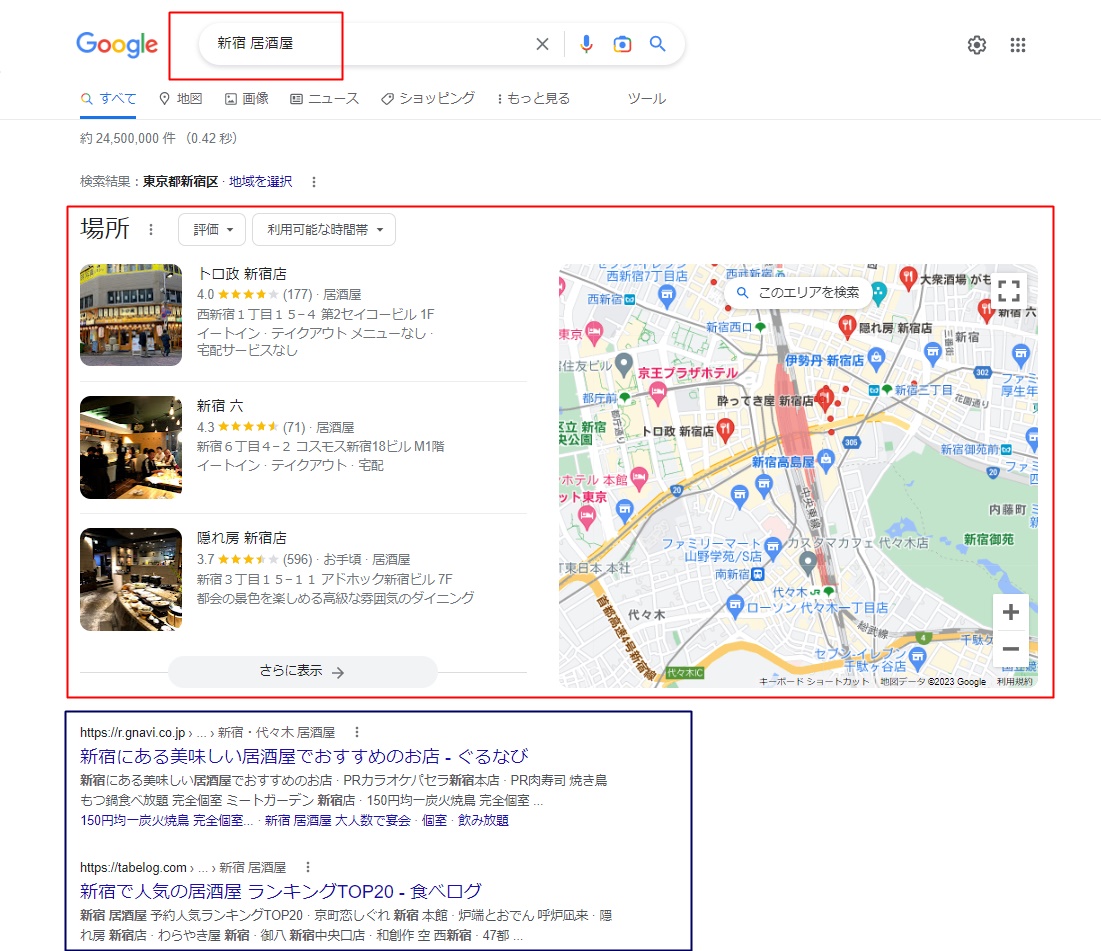
Task: Click the https://r.gnavi.co.jp breadcrumb URL
Action: (x=132, y=733)
